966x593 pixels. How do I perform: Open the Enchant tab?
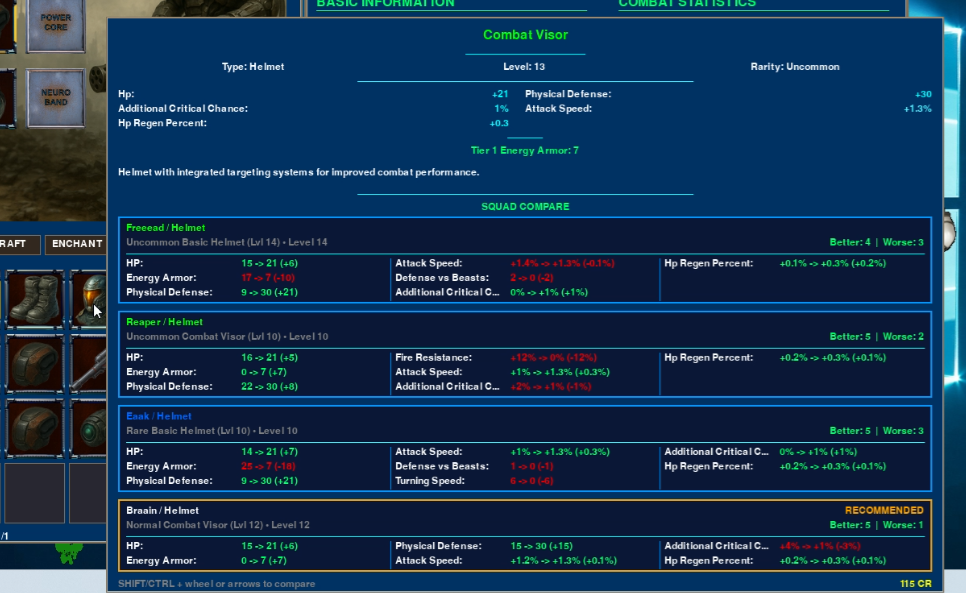coord(77,244)
